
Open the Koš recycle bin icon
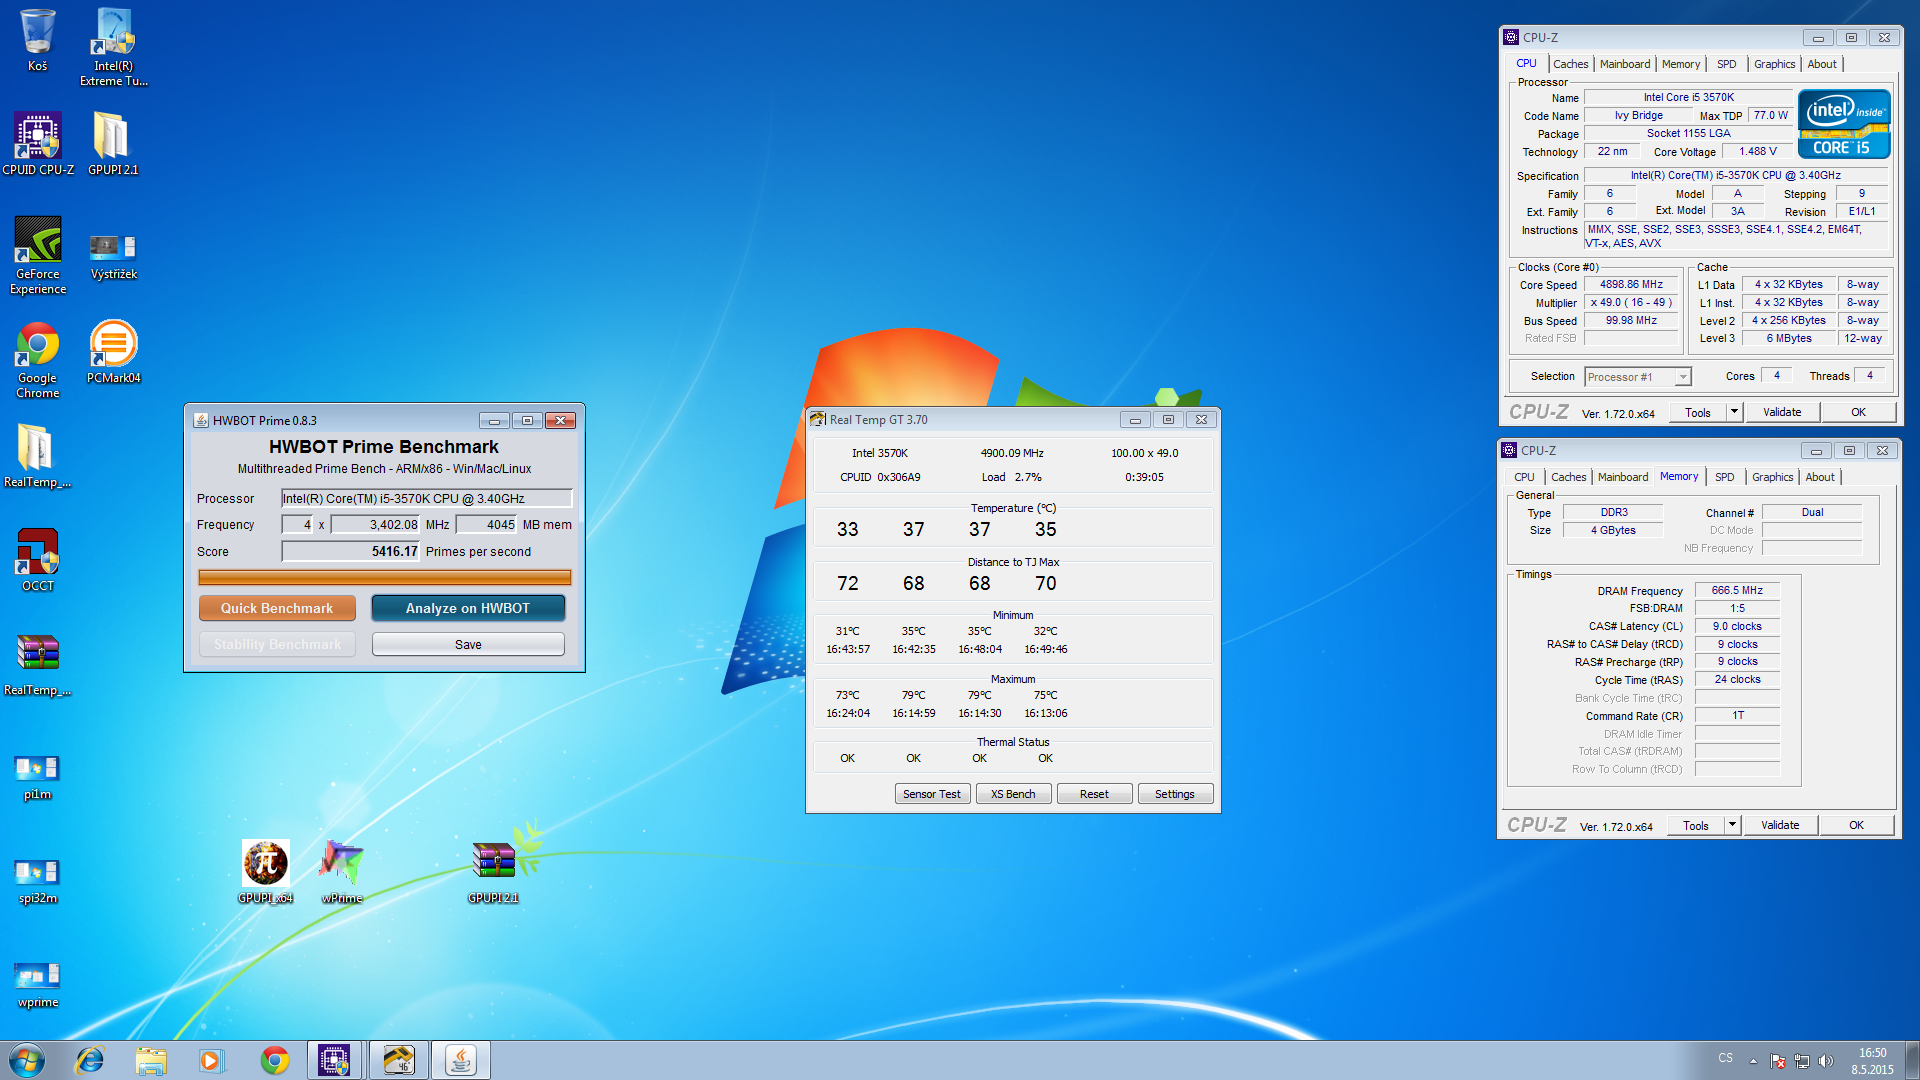(x=37, y=40)
